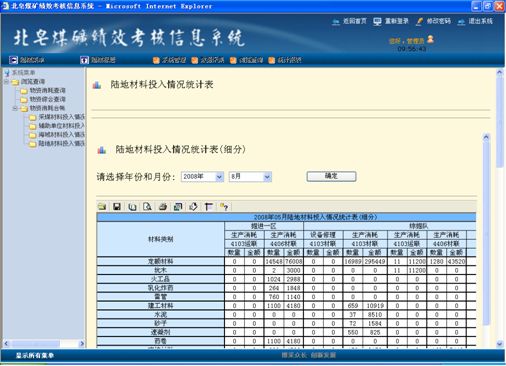Screen dimensions: 506x366
Task: Click the 建工材料 row label
Action: pyautogui.click(x=161, y=306)
